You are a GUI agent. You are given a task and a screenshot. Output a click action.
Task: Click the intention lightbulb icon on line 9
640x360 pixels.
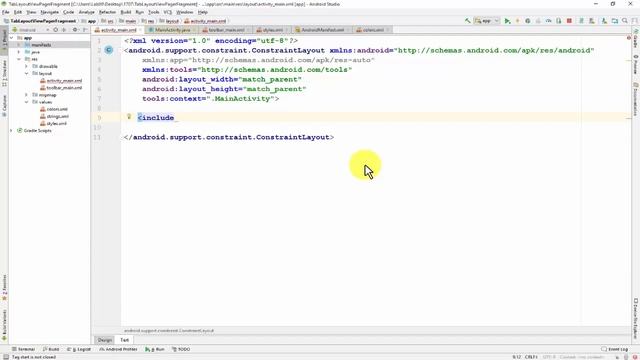coord(129,117)
